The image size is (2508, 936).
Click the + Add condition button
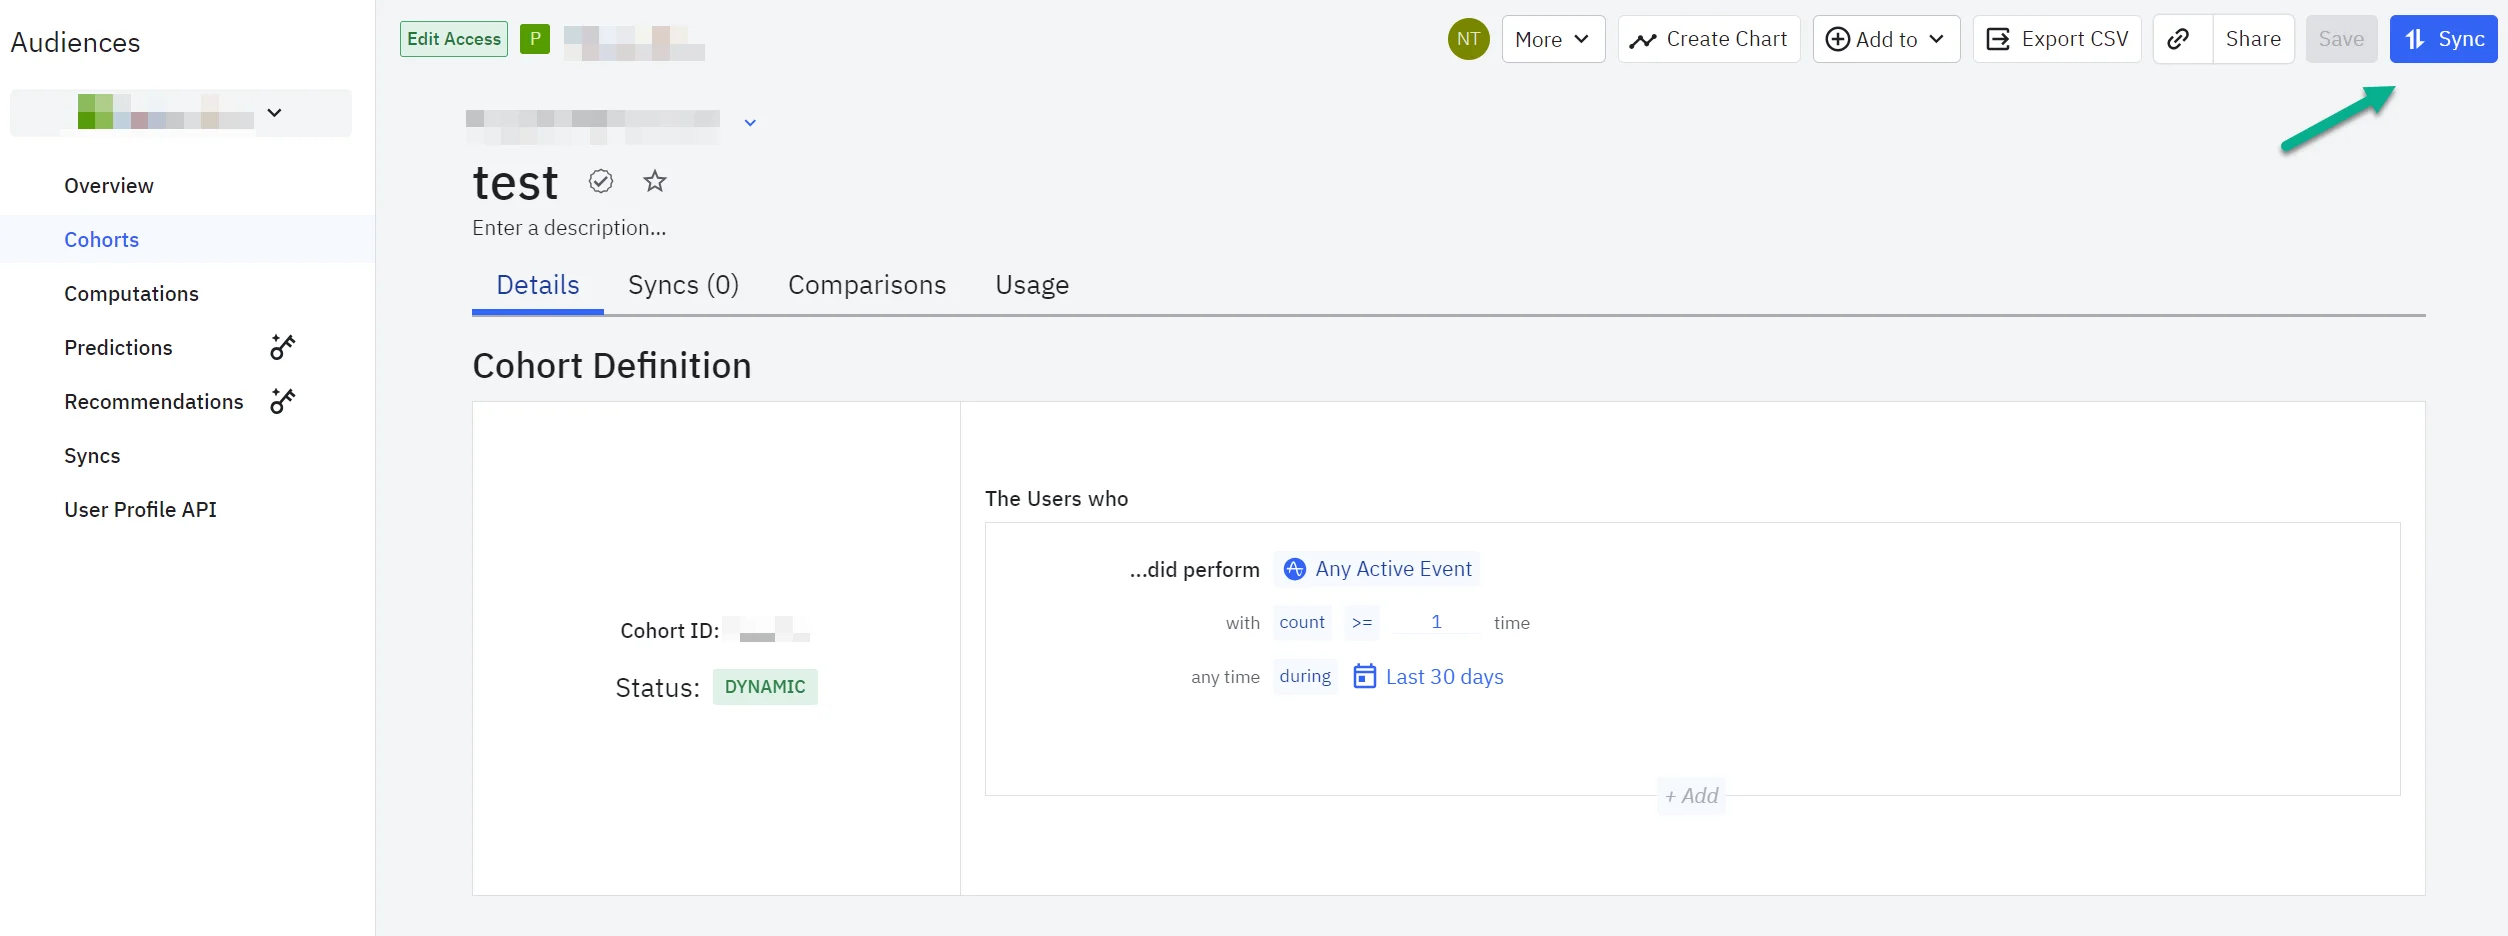click(1691, 796)
